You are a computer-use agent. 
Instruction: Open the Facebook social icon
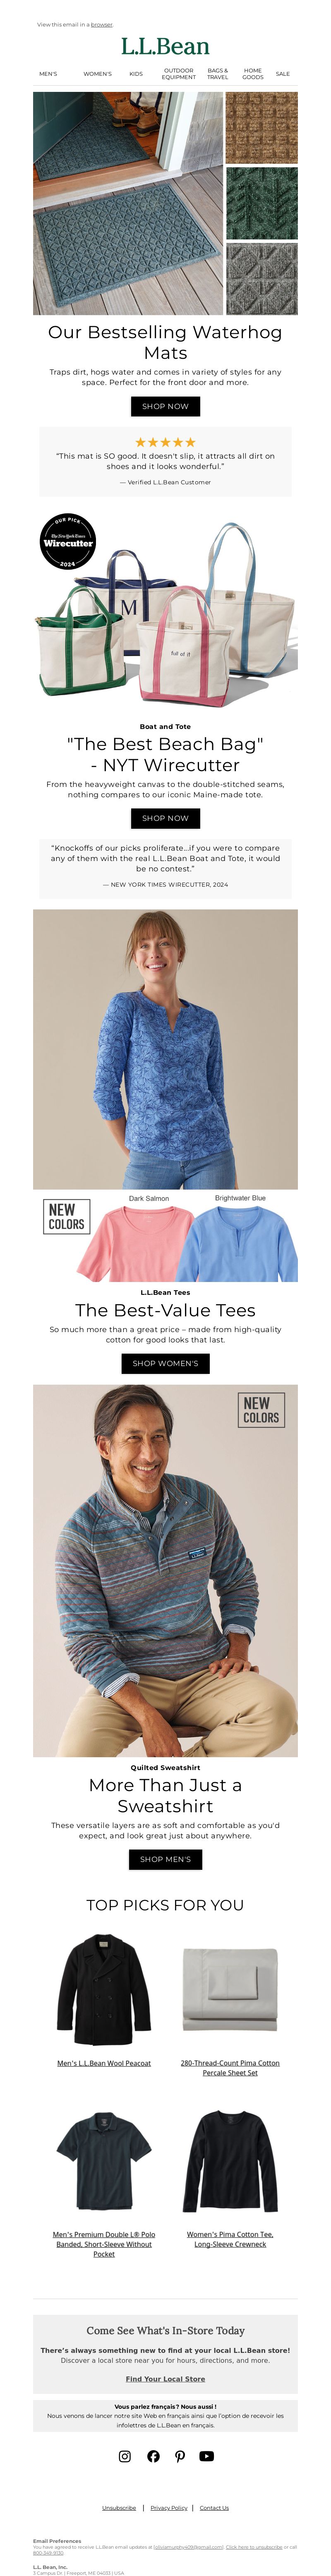(x=153, y=2455)
